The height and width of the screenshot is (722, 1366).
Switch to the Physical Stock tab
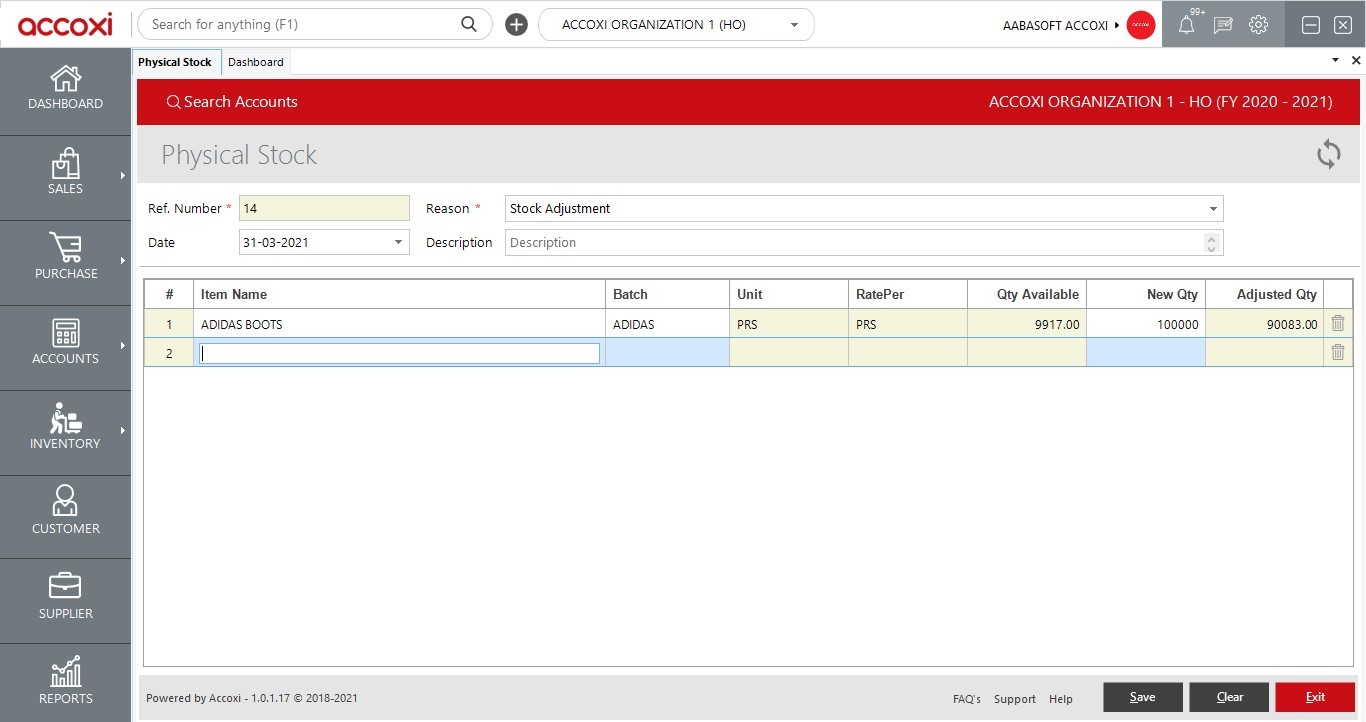tap(175, 62)
